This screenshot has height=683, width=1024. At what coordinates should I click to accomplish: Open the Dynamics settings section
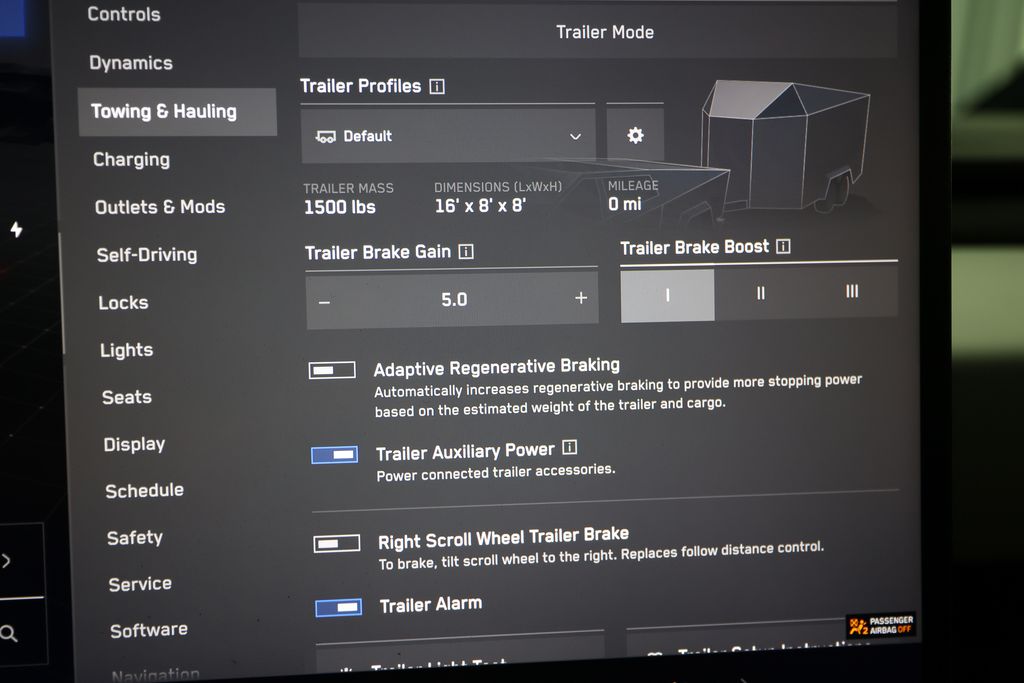coord(131,63)
